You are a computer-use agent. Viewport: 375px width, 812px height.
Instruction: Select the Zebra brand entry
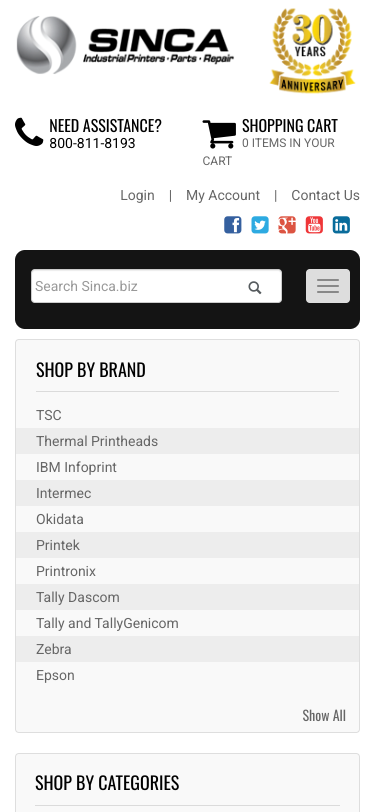pyautogui.click(x=188, y=649)
